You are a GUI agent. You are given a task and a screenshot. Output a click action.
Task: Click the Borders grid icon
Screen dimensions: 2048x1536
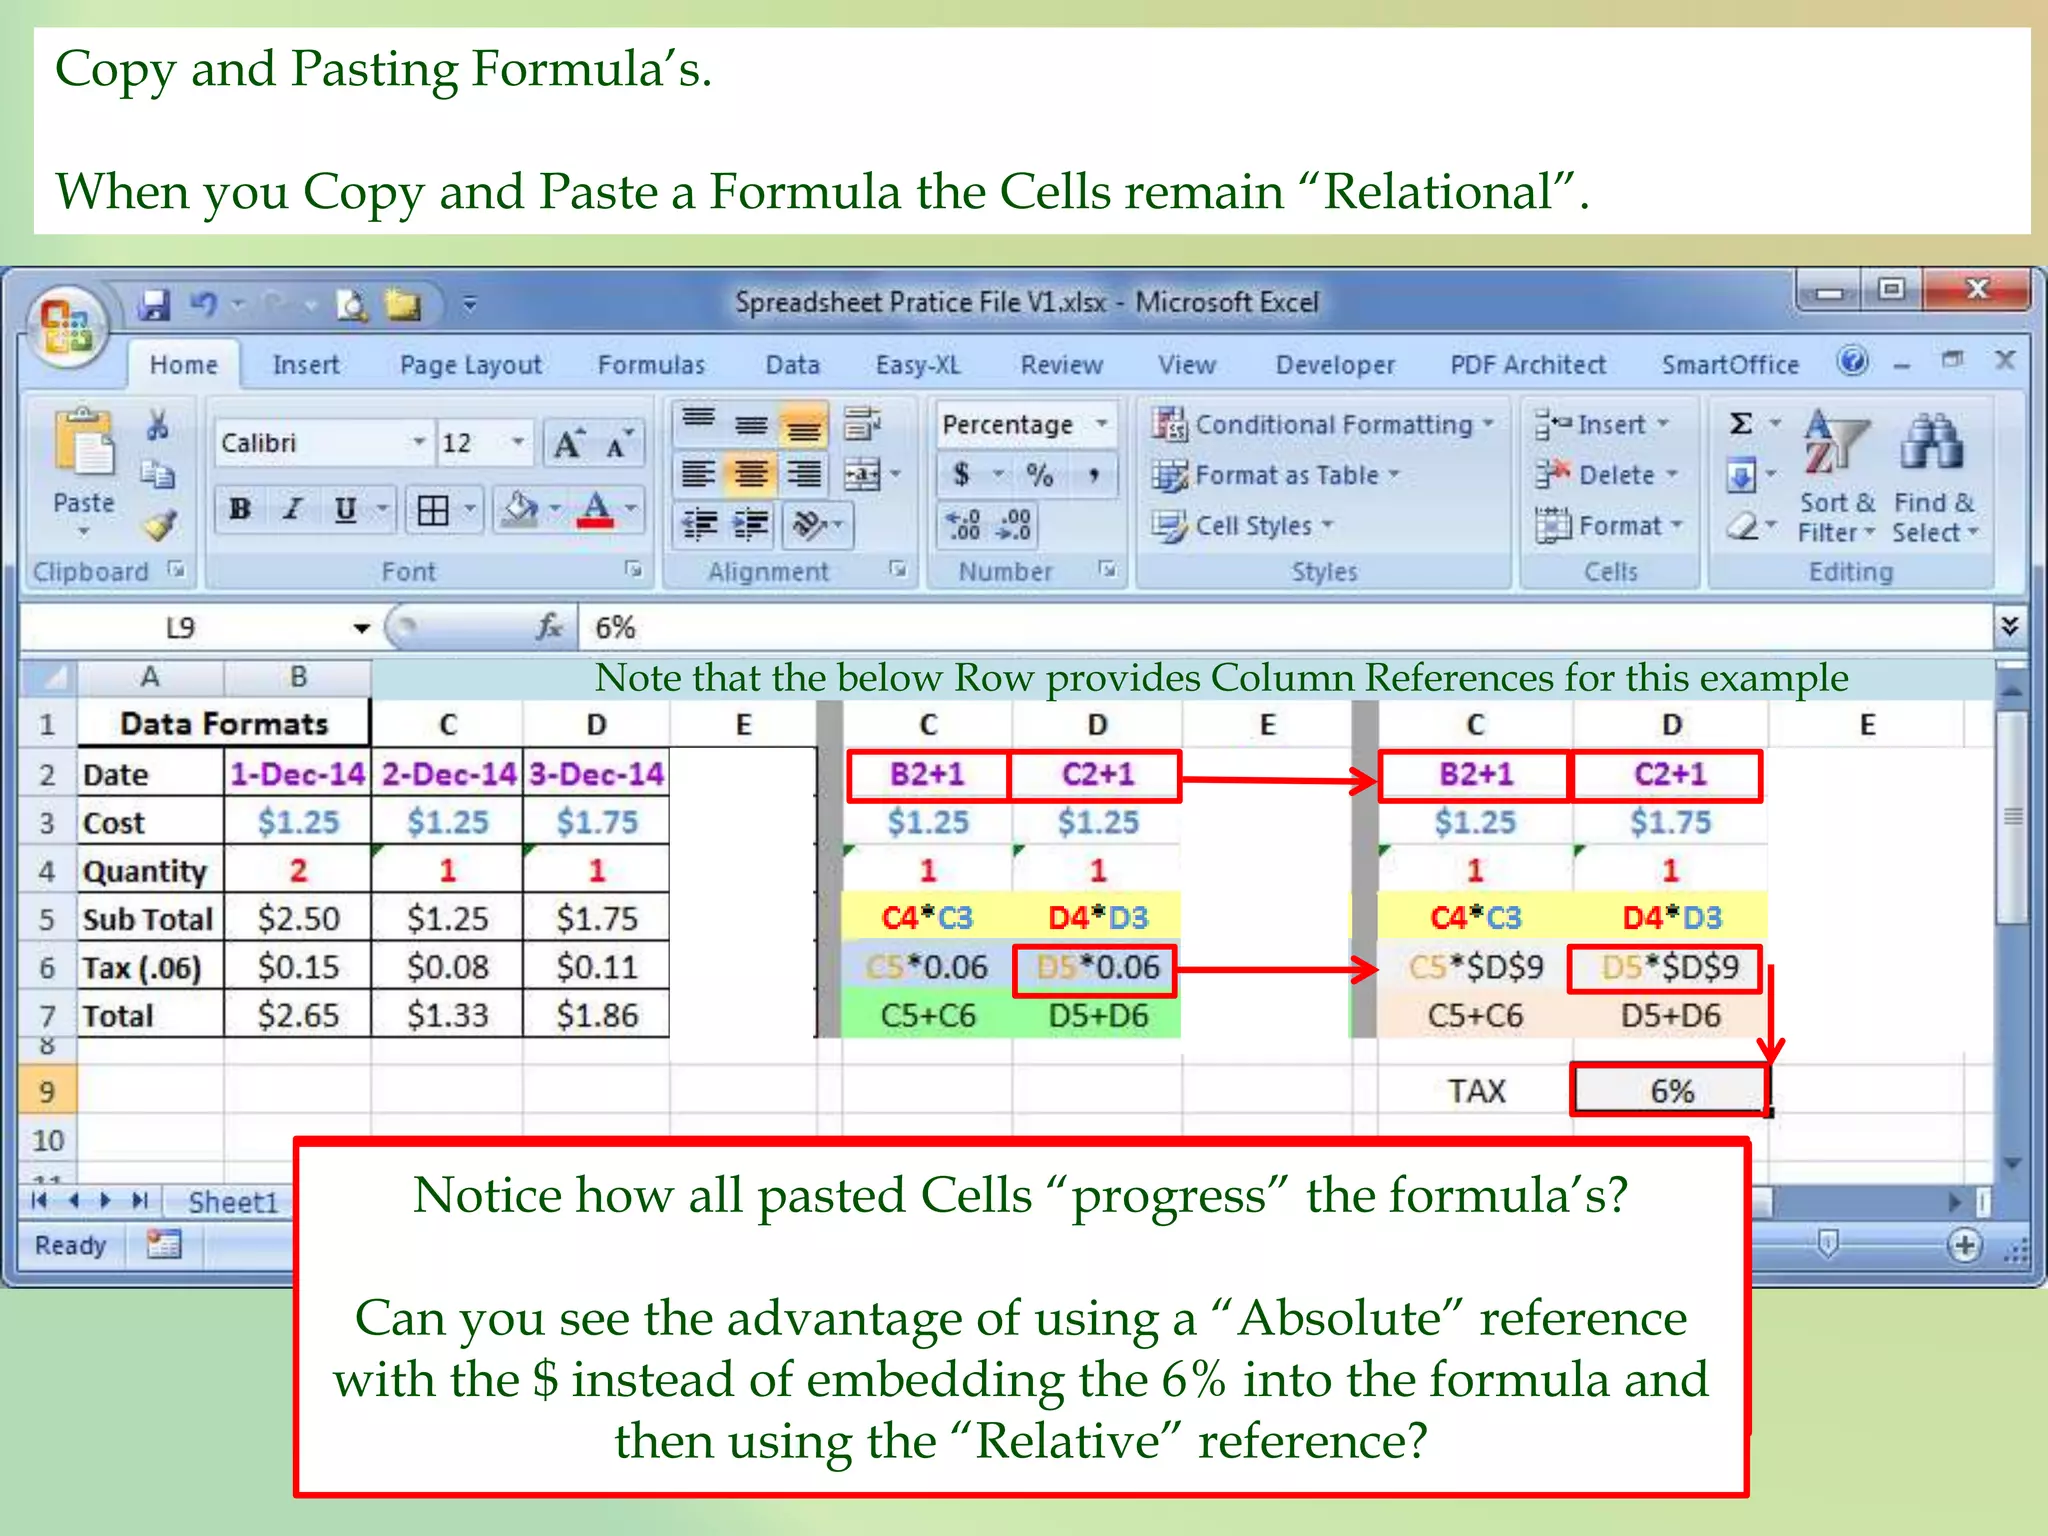coord(433,510)
